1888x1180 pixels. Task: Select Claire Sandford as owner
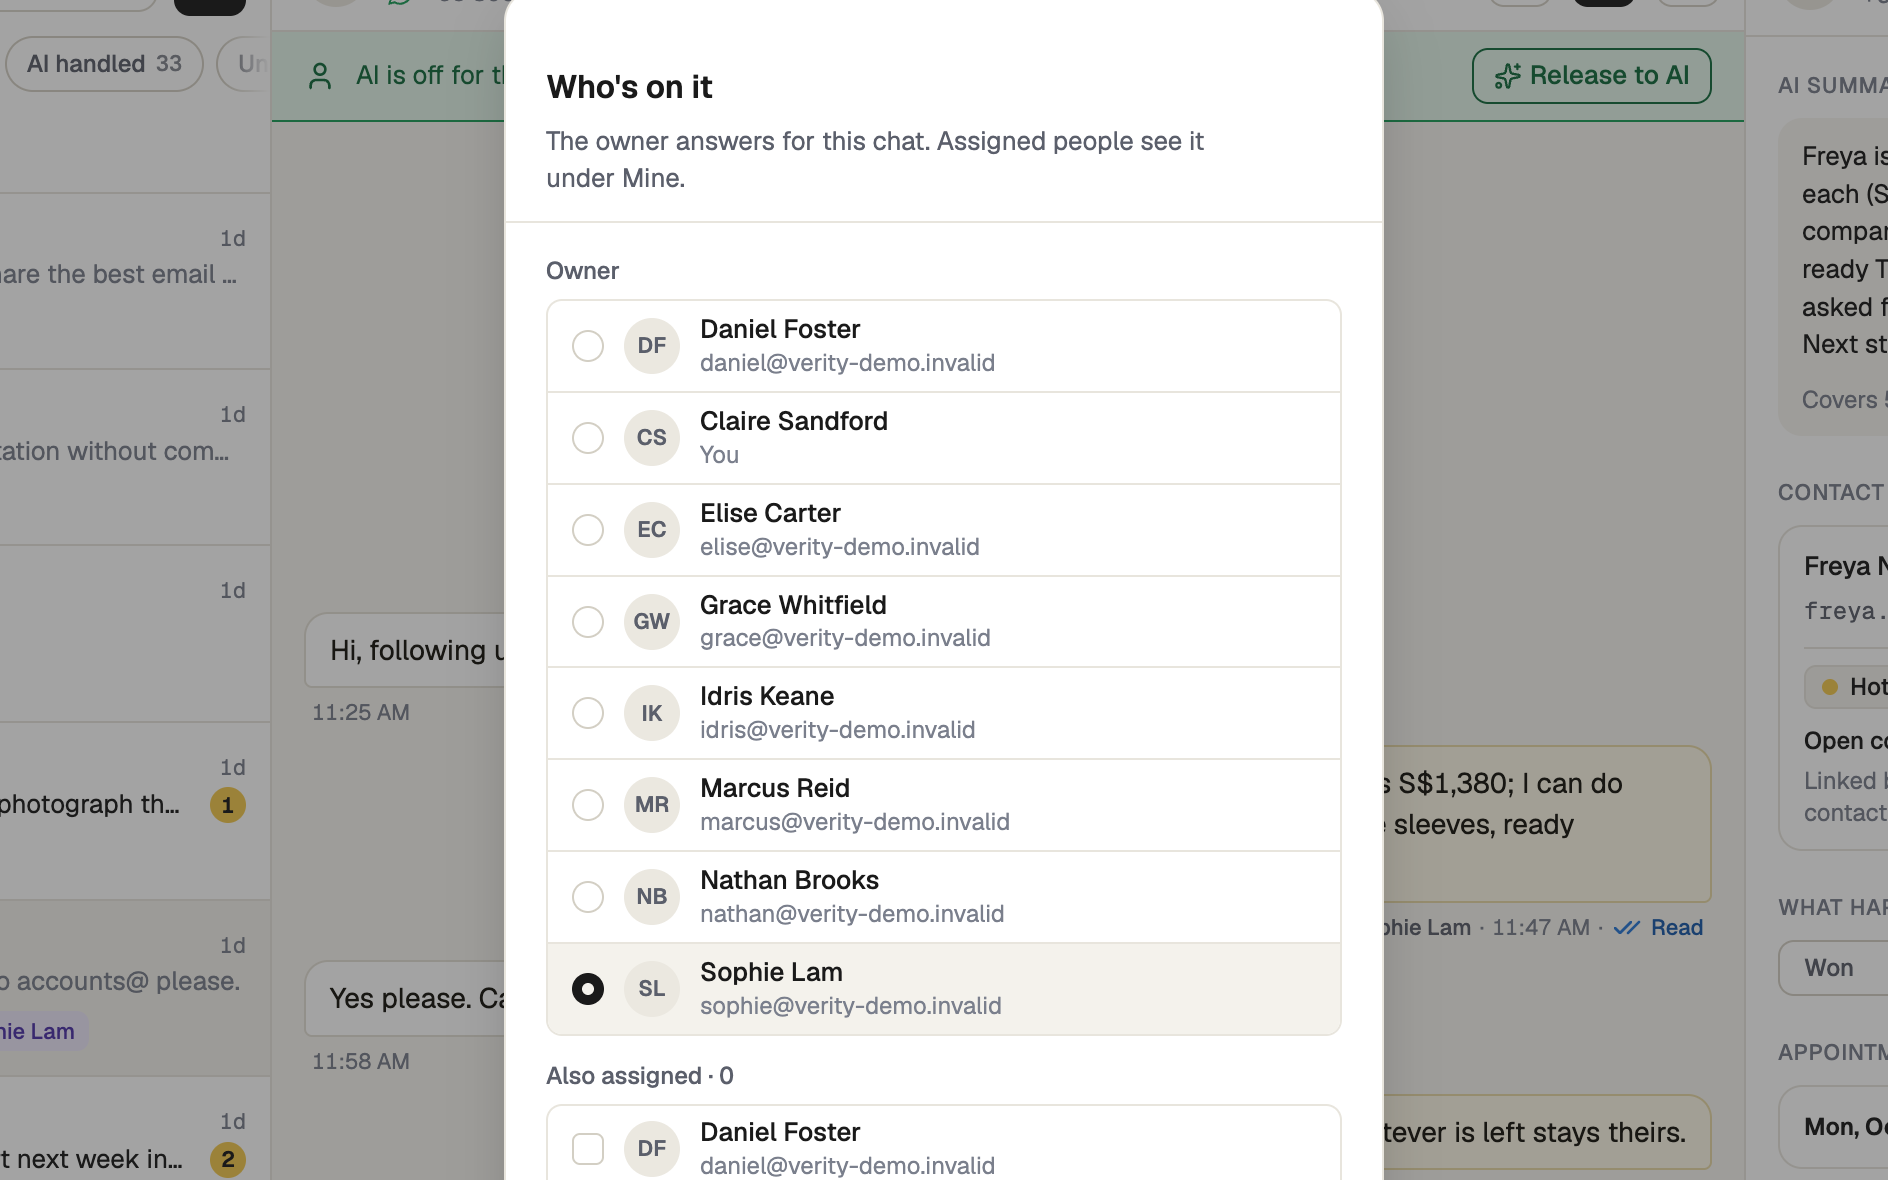(588, 438)
